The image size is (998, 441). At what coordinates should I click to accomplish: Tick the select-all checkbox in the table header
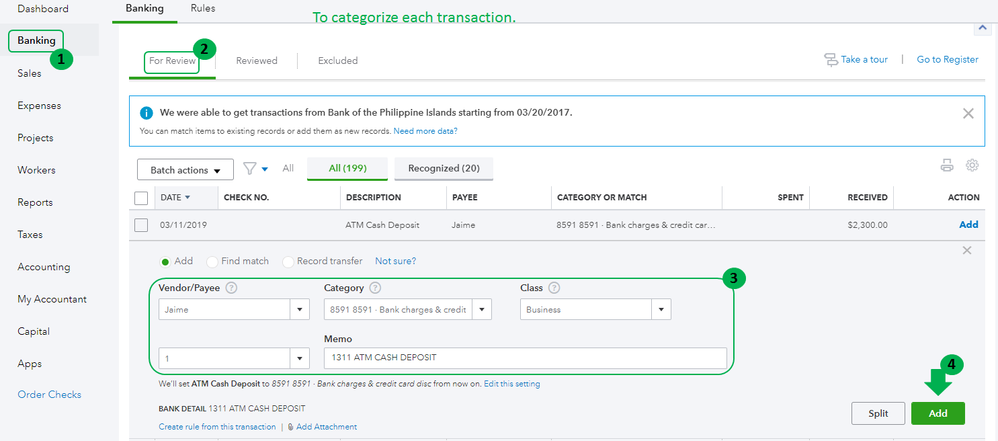click(x=141, y=197)
